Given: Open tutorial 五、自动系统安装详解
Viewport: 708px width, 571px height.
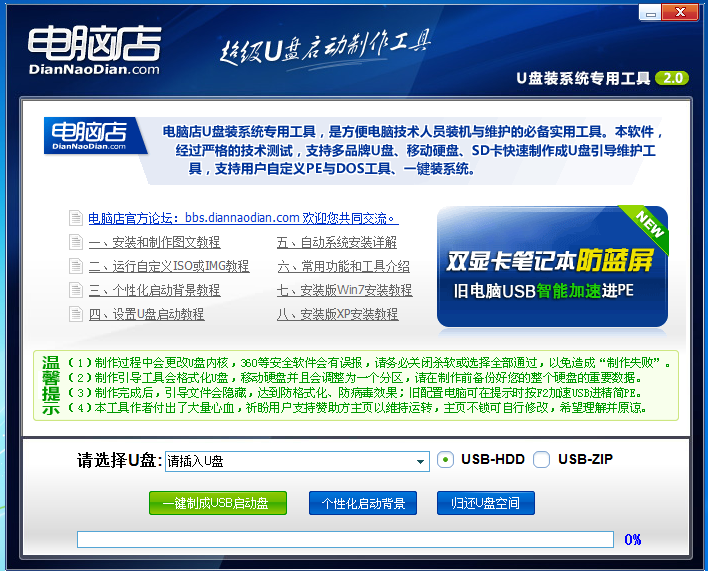Looking at the screenshot, I should [337, 242].
